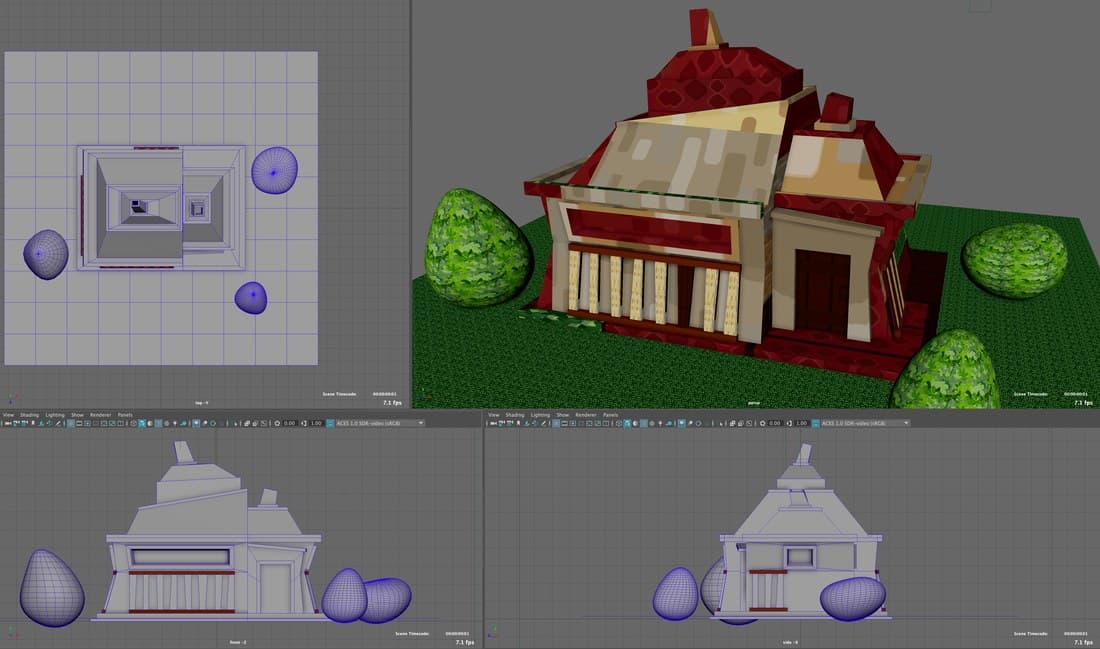This screenshot has height=649, width=1100.
Task: Open View menu in side panel
Action: [x=494, y=415]
